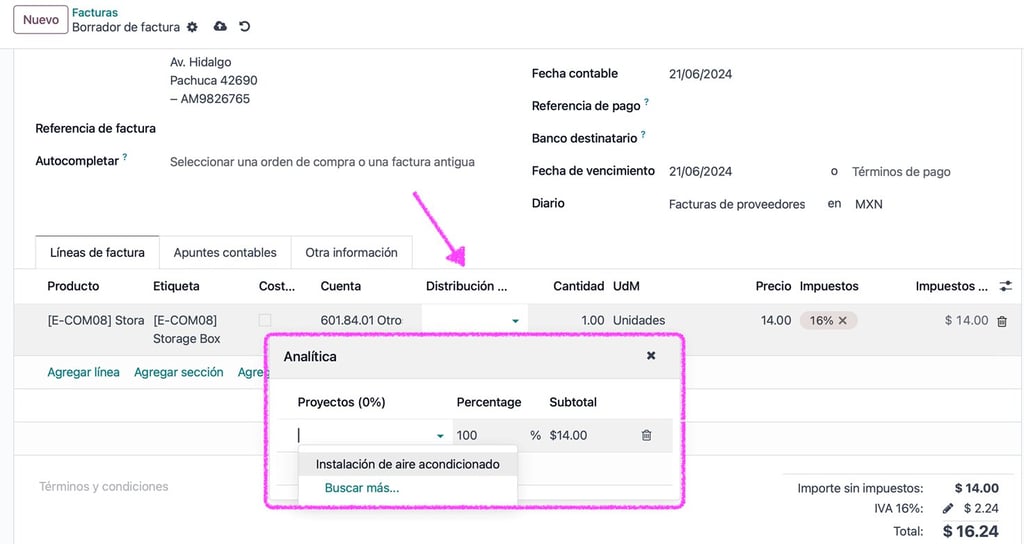Click the discard changes undo icon
Screen dimensions: 1024x544
click(x=244, y=26)
